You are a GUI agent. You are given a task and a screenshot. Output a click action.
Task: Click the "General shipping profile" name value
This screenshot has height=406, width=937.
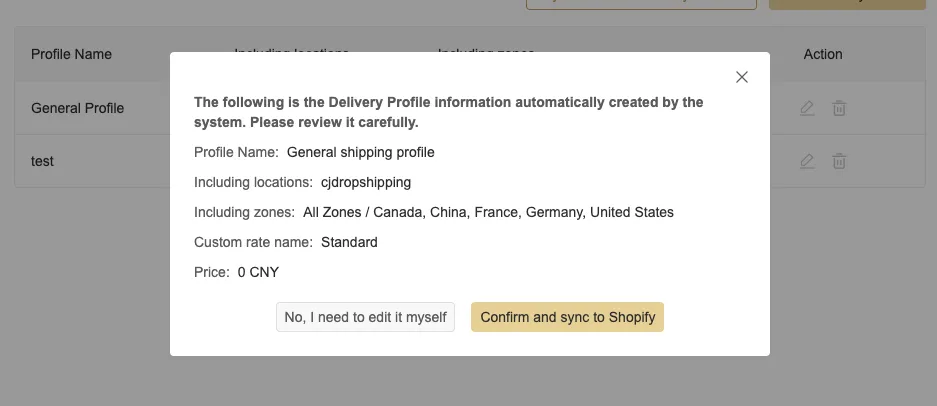[360, 153]
